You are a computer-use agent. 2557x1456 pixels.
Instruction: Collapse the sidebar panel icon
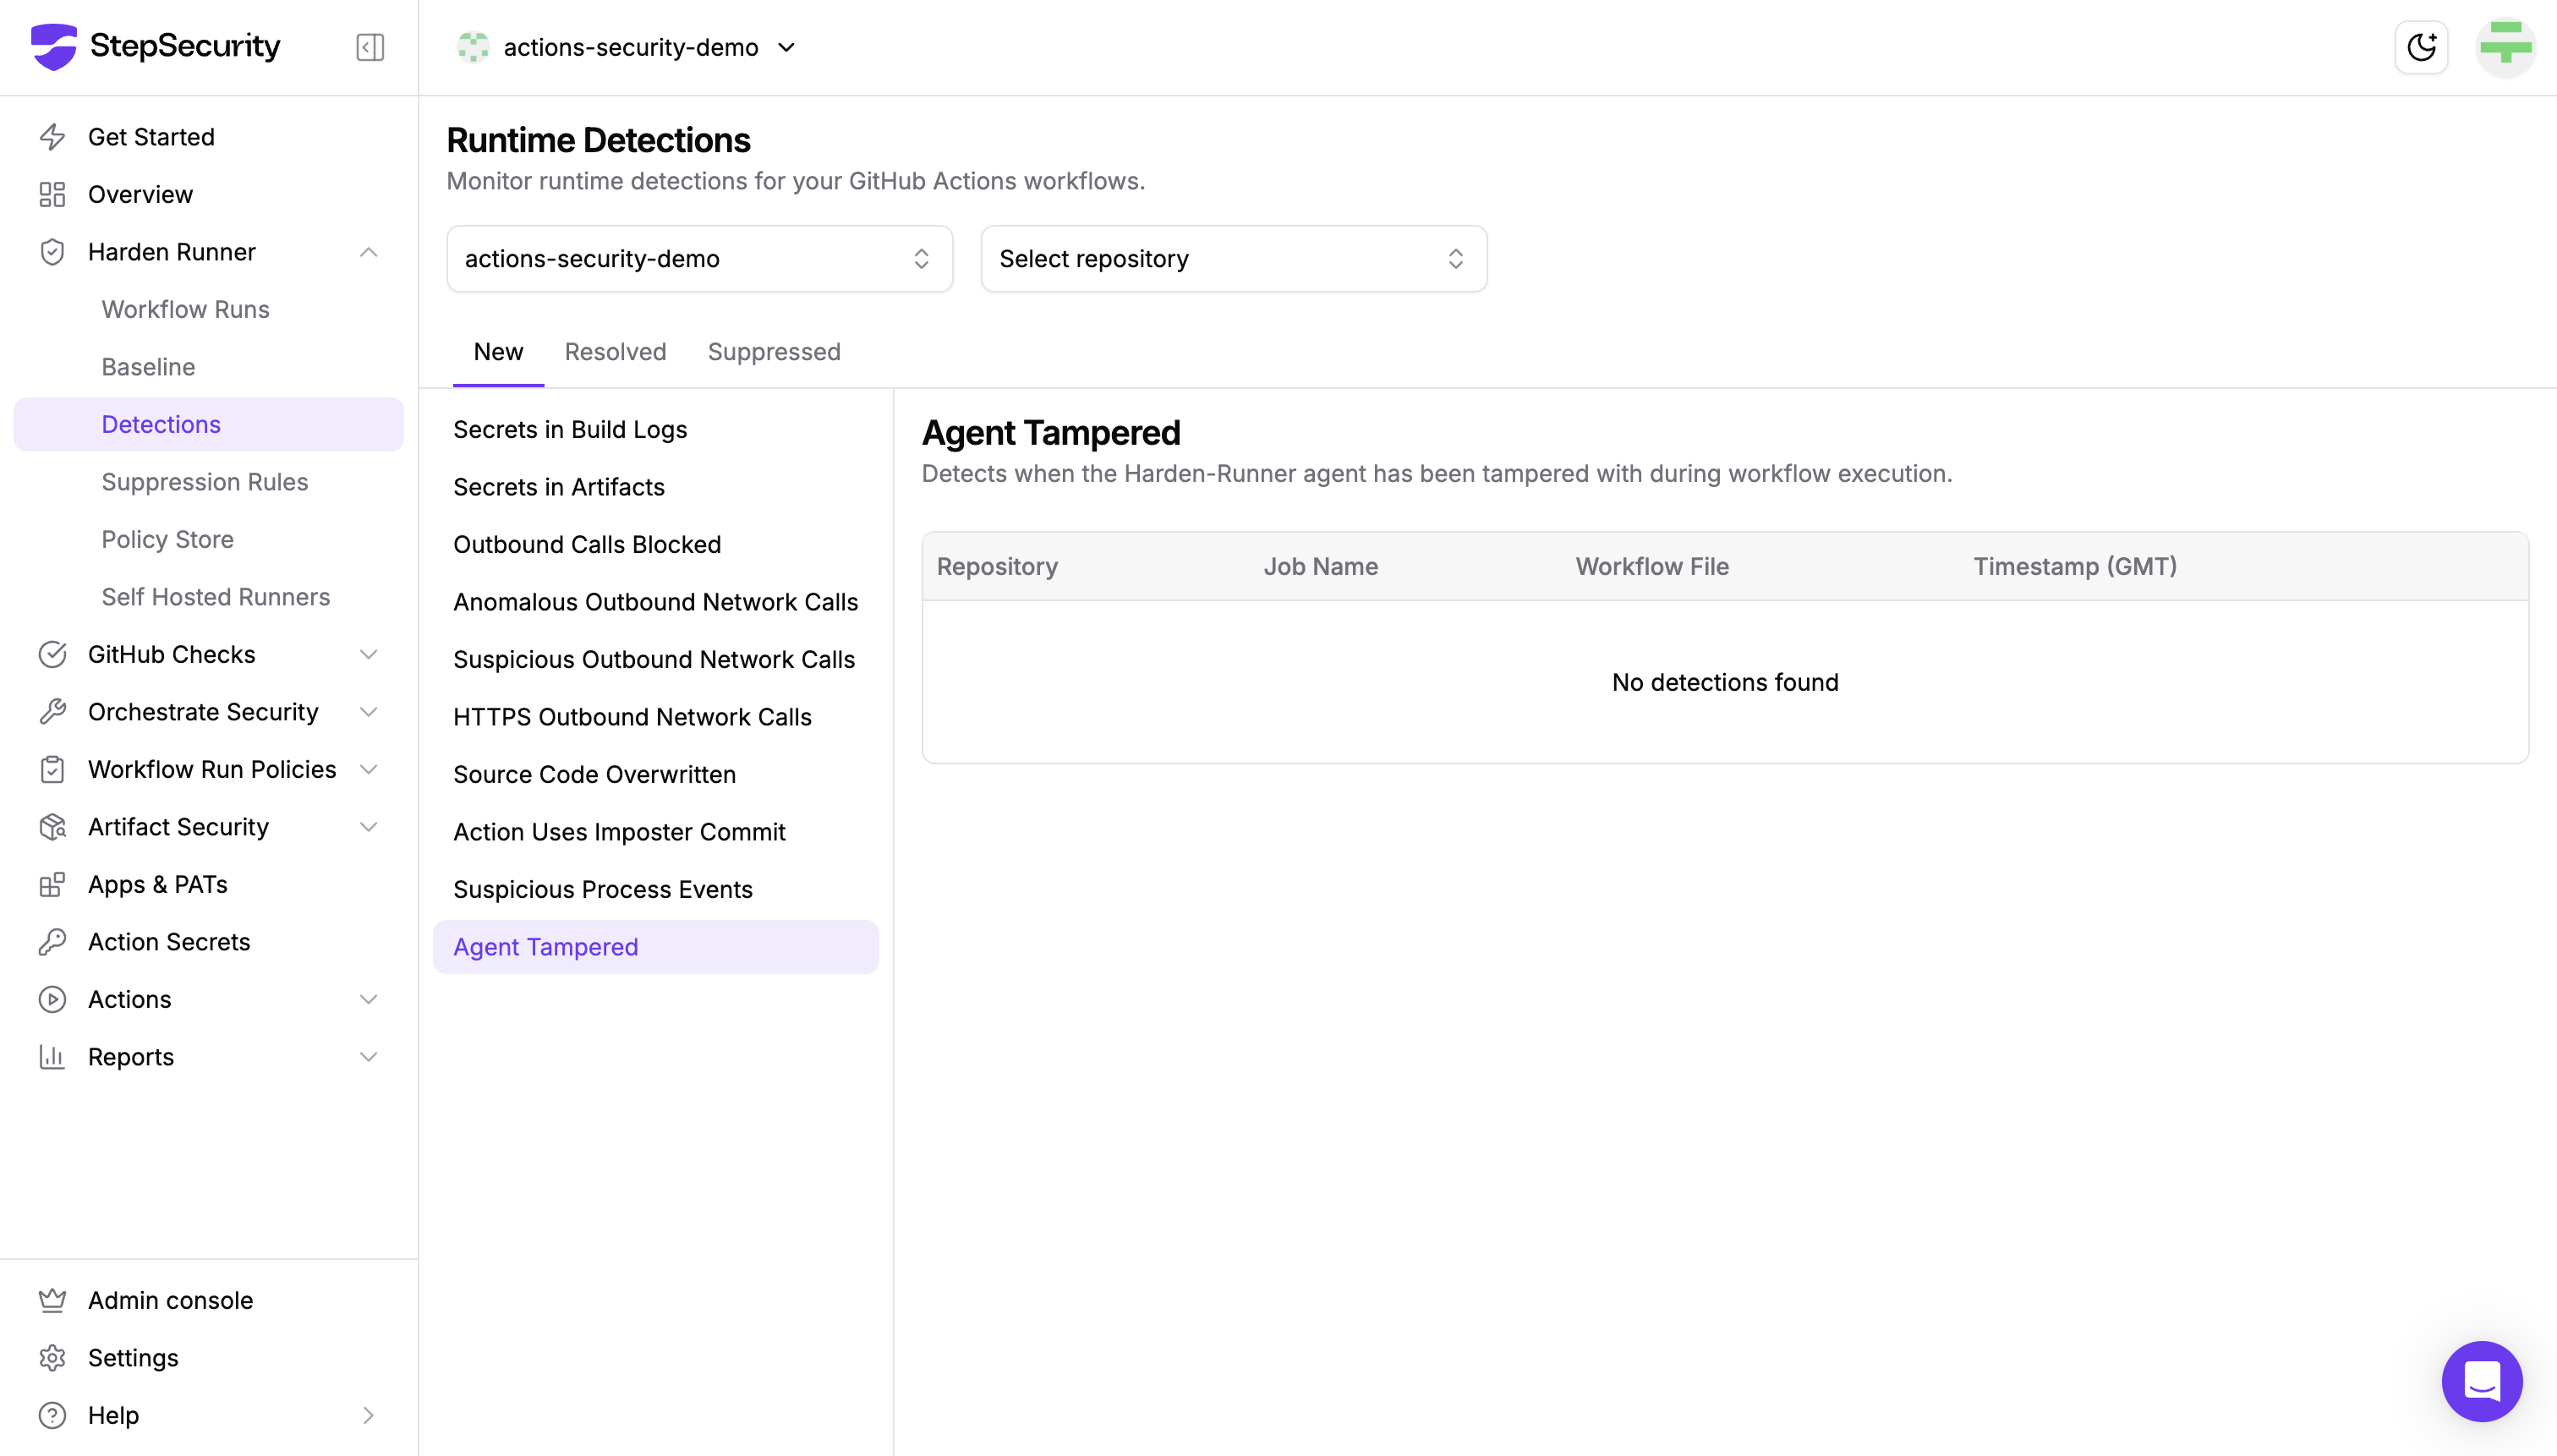370,47
